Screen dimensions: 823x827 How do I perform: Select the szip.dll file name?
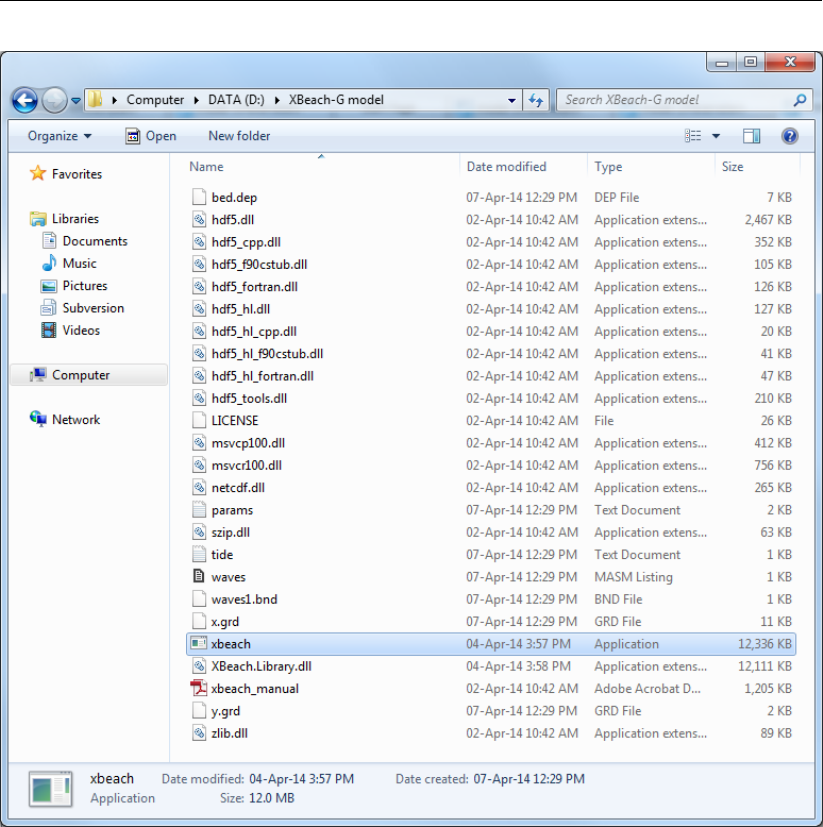pos(231,532)
